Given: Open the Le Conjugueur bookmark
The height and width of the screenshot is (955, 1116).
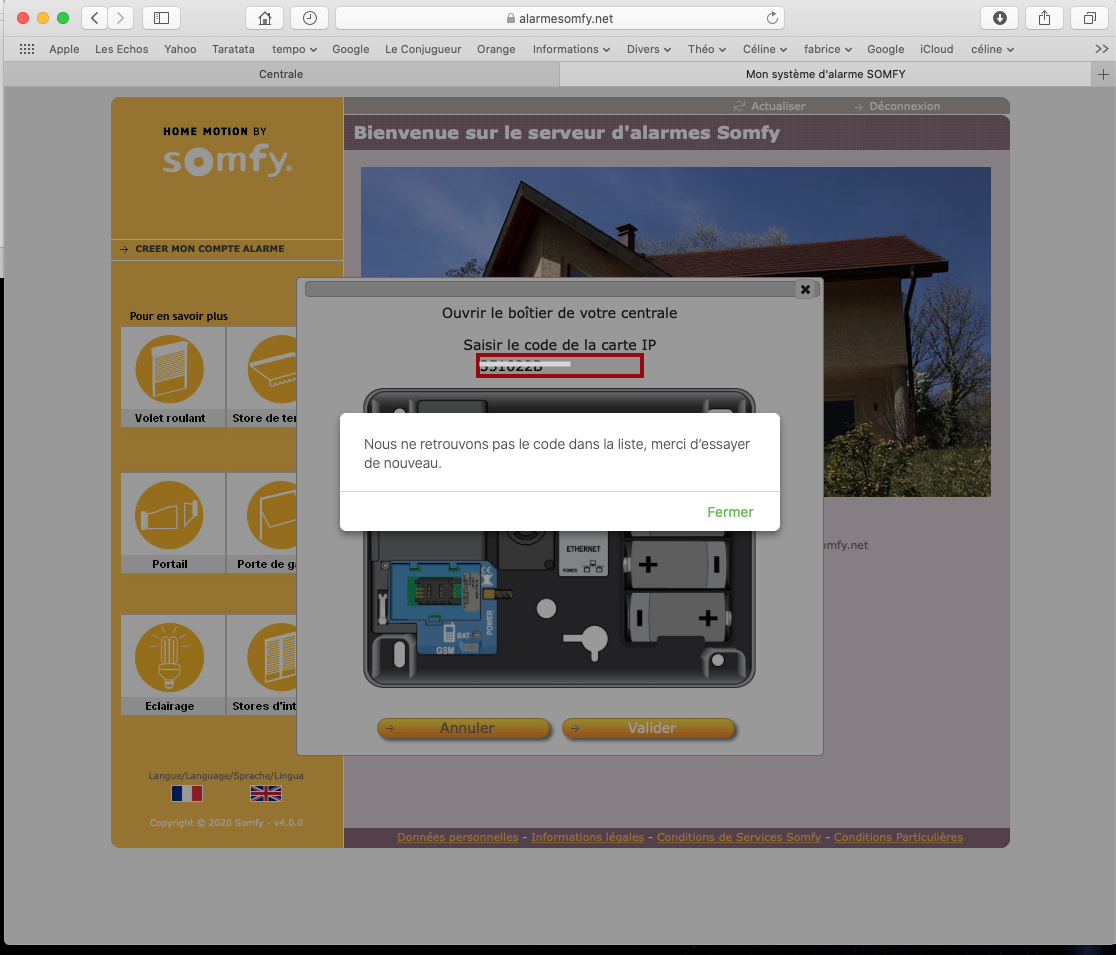Looking at the screenshot, I should (x=422, y=49).
